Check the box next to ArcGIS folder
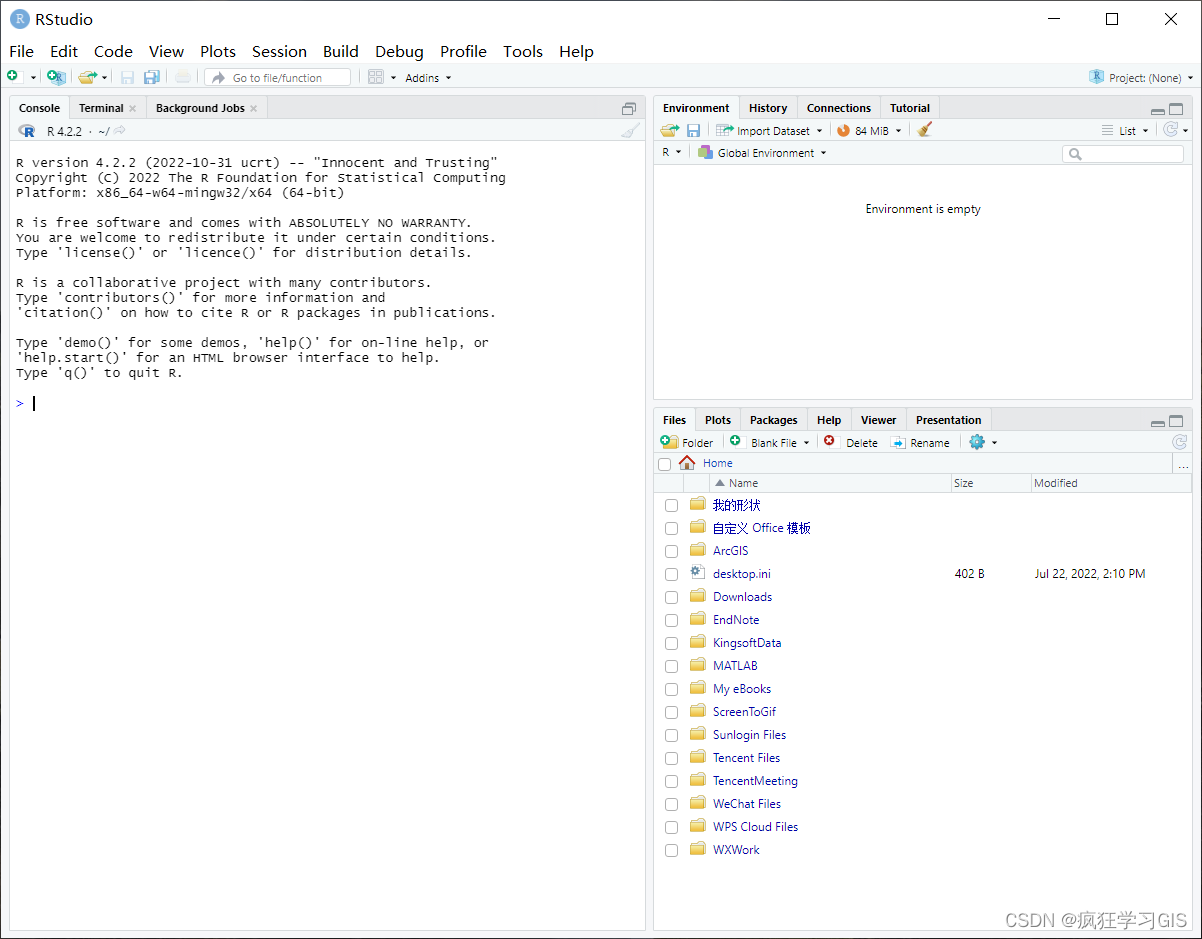 [x=671, y=551]
